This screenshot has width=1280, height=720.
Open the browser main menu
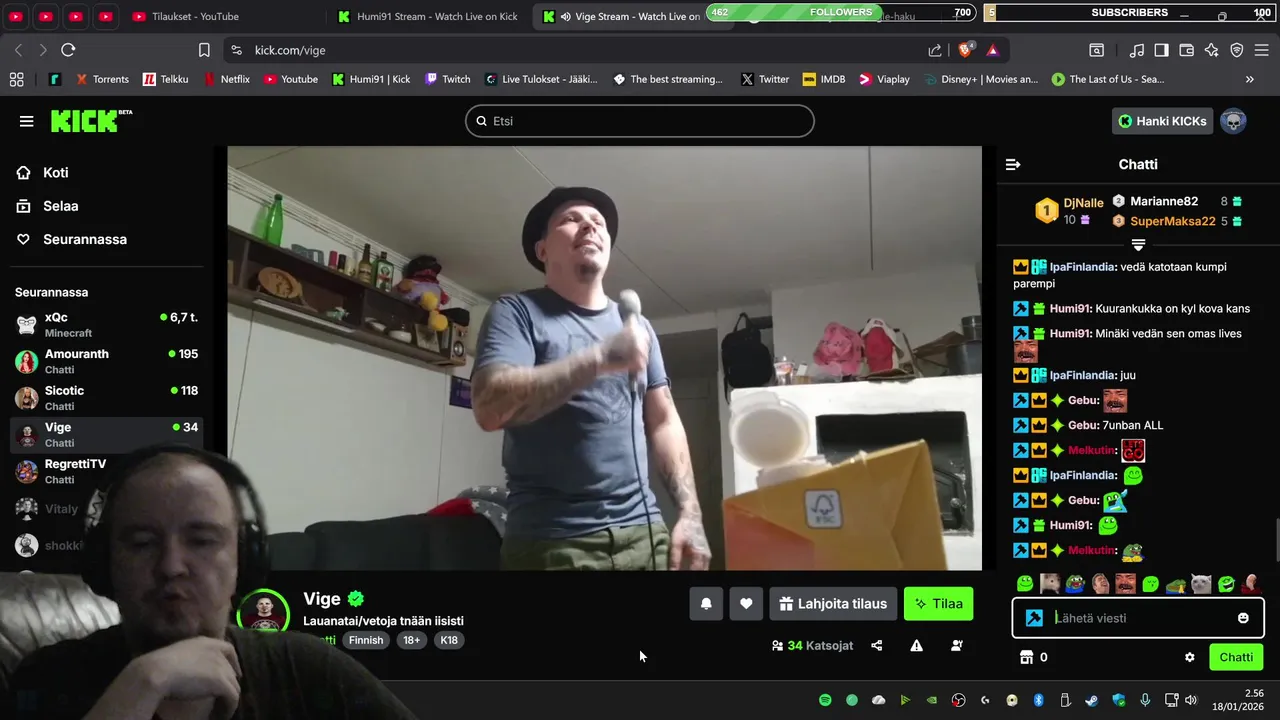click(1262, 50)
